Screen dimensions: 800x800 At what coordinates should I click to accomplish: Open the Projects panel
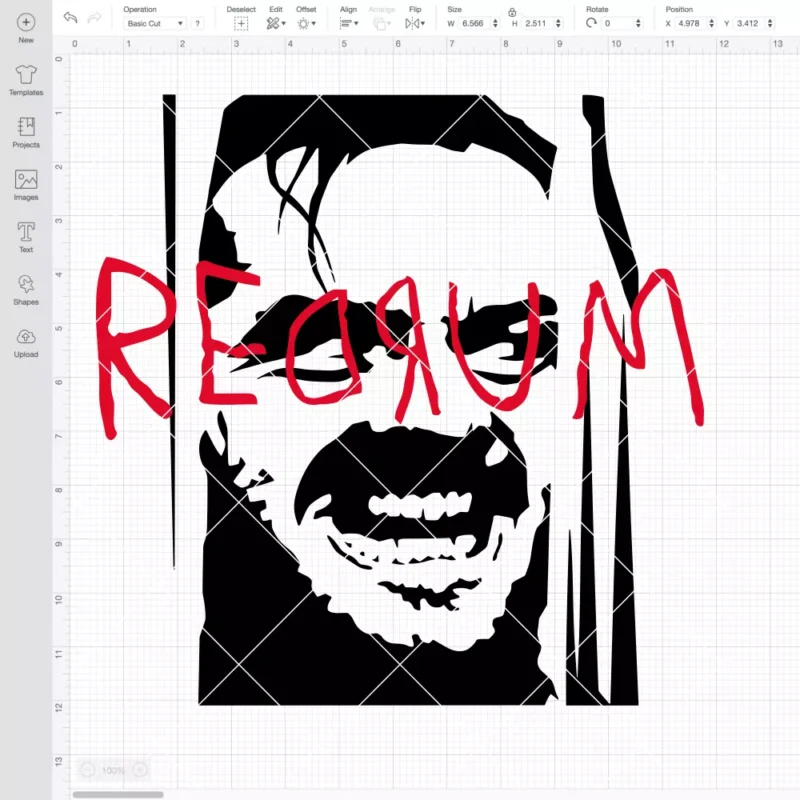click(26, 133)
